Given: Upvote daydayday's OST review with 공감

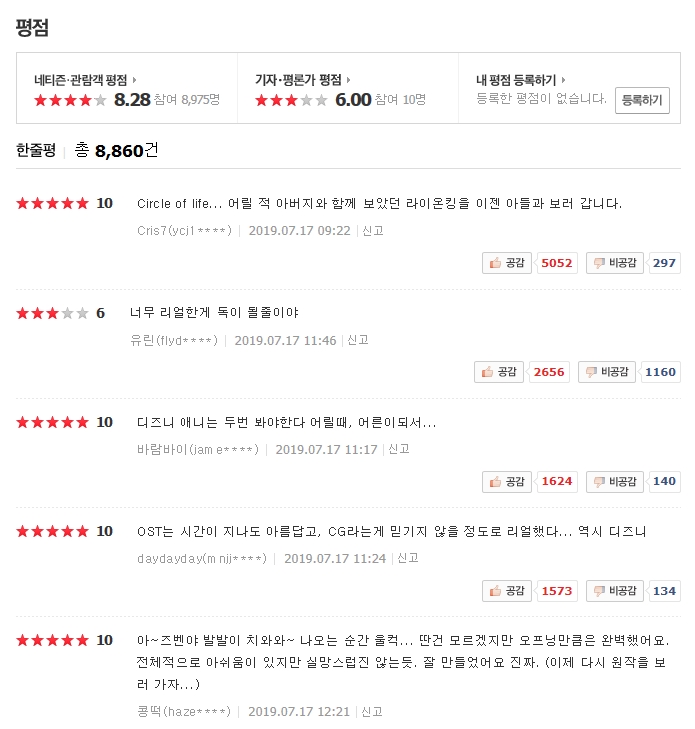Looking at the screenshot, I should pos(507,591).
